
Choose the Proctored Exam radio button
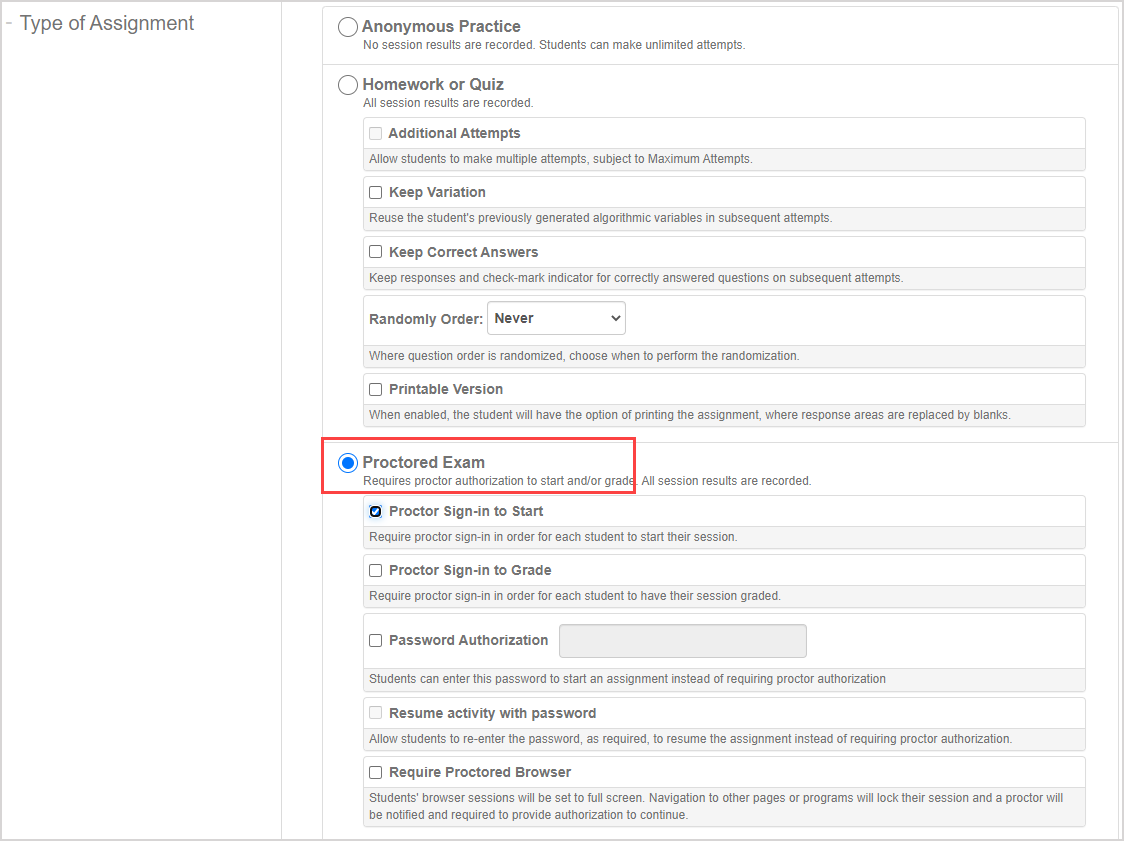pos(348,463)
